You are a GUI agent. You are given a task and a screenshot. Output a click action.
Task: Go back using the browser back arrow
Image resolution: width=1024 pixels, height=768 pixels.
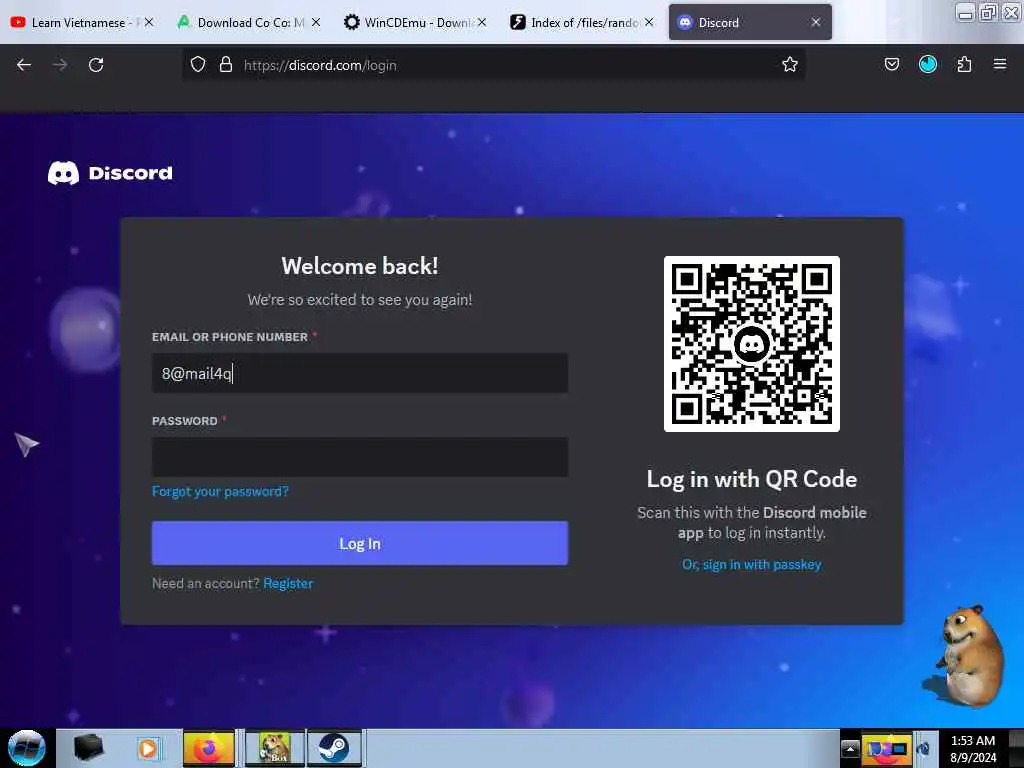pyautogui.click(x=24, y=65)
